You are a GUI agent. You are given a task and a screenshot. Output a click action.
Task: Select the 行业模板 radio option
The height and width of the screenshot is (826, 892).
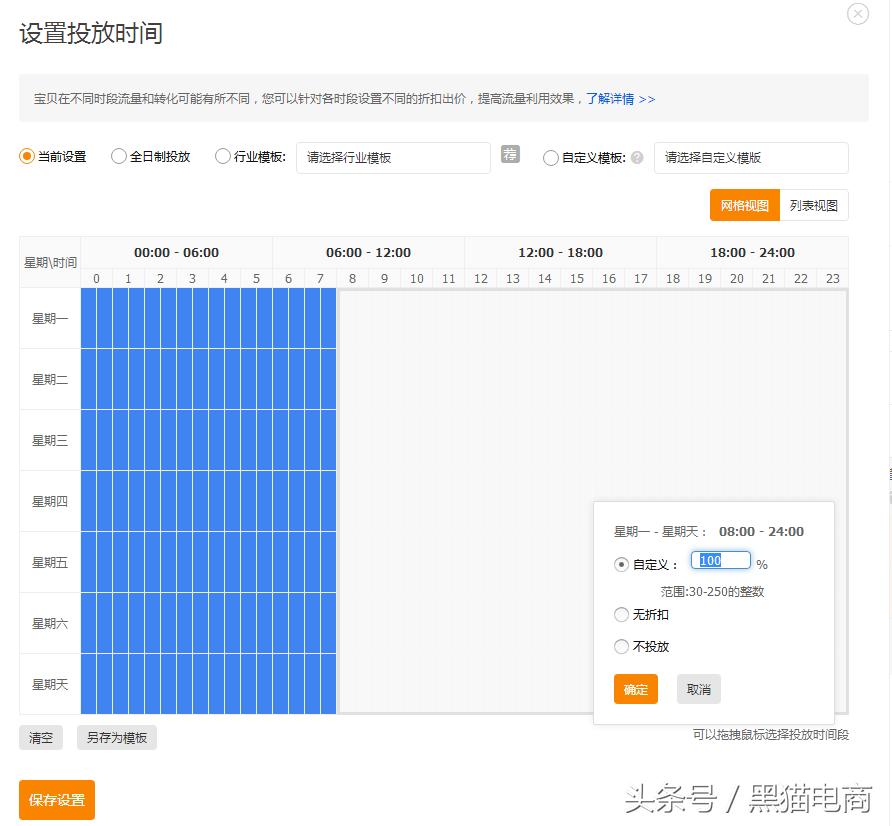(221, 156)
